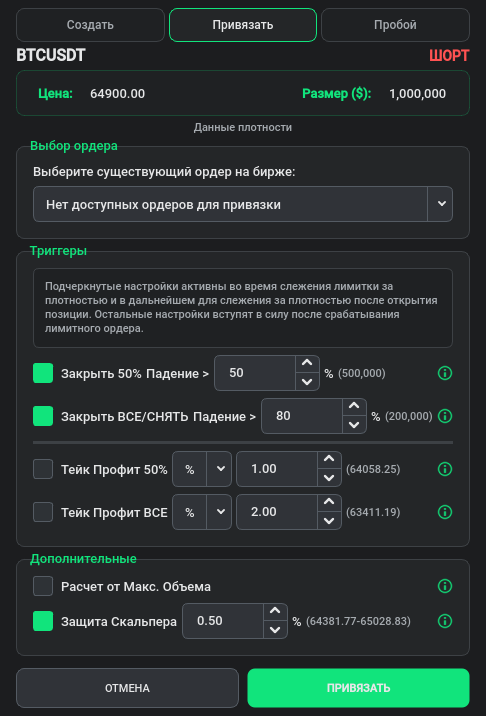Click the BTCUSDT symbol label
The image size is (486, 716).
point(51,56)
